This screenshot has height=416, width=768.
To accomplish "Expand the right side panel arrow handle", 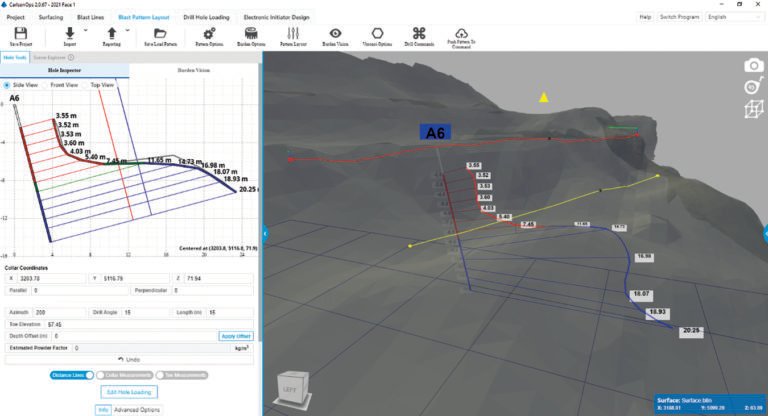I will pyautogui.click(x=766, y=234).
